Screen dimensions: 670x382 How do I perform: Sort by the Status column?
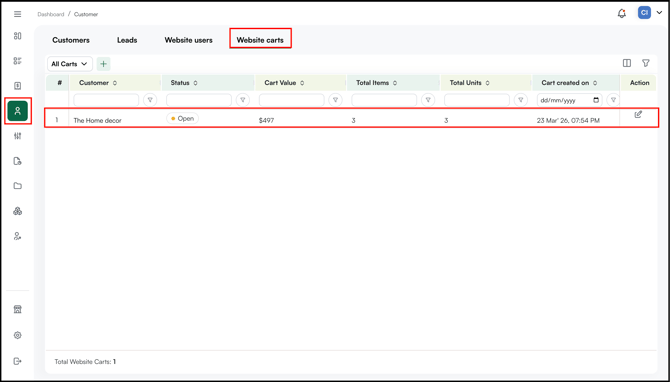pyautogui.click(x=195, y=83)
